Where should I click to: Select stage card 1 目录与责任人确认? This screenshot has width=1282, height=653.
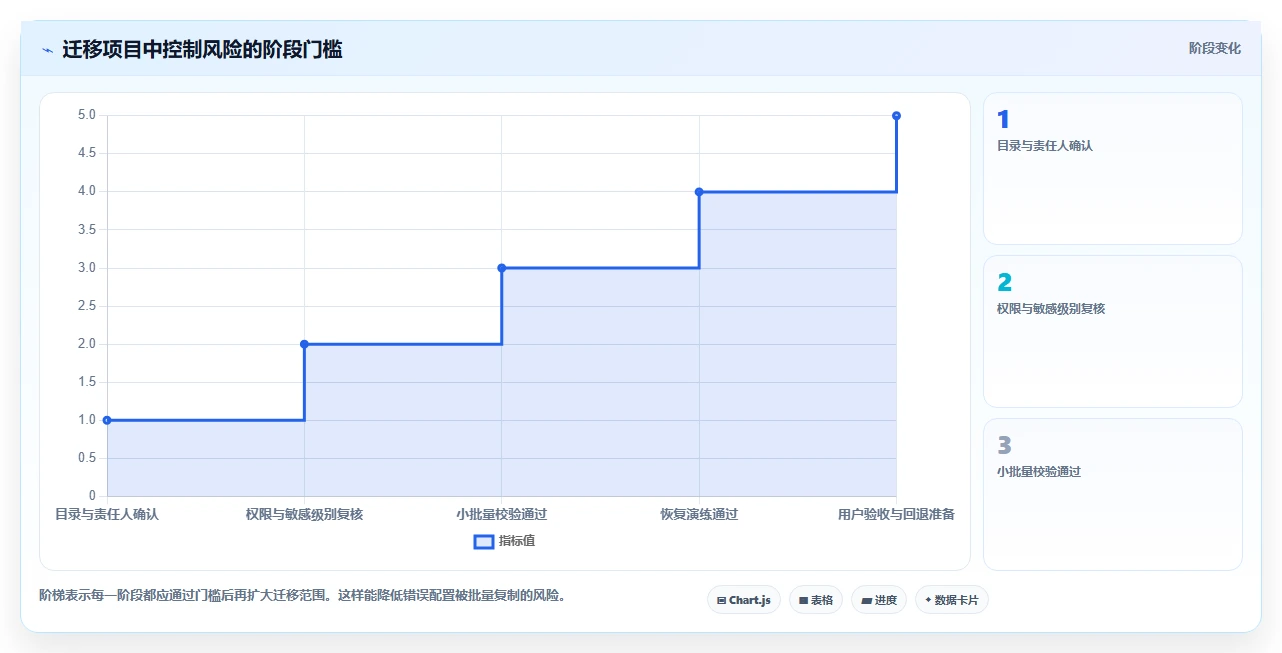pyautogui.click(x=1113, y=169)
